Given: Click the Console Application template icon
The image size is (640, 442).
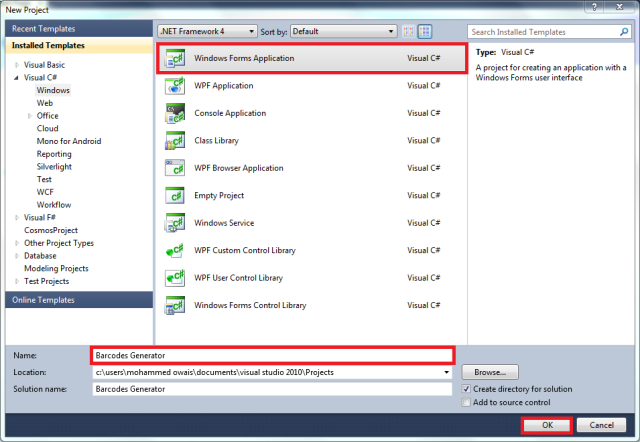Looking at the screenshot, I should (175, 113).
